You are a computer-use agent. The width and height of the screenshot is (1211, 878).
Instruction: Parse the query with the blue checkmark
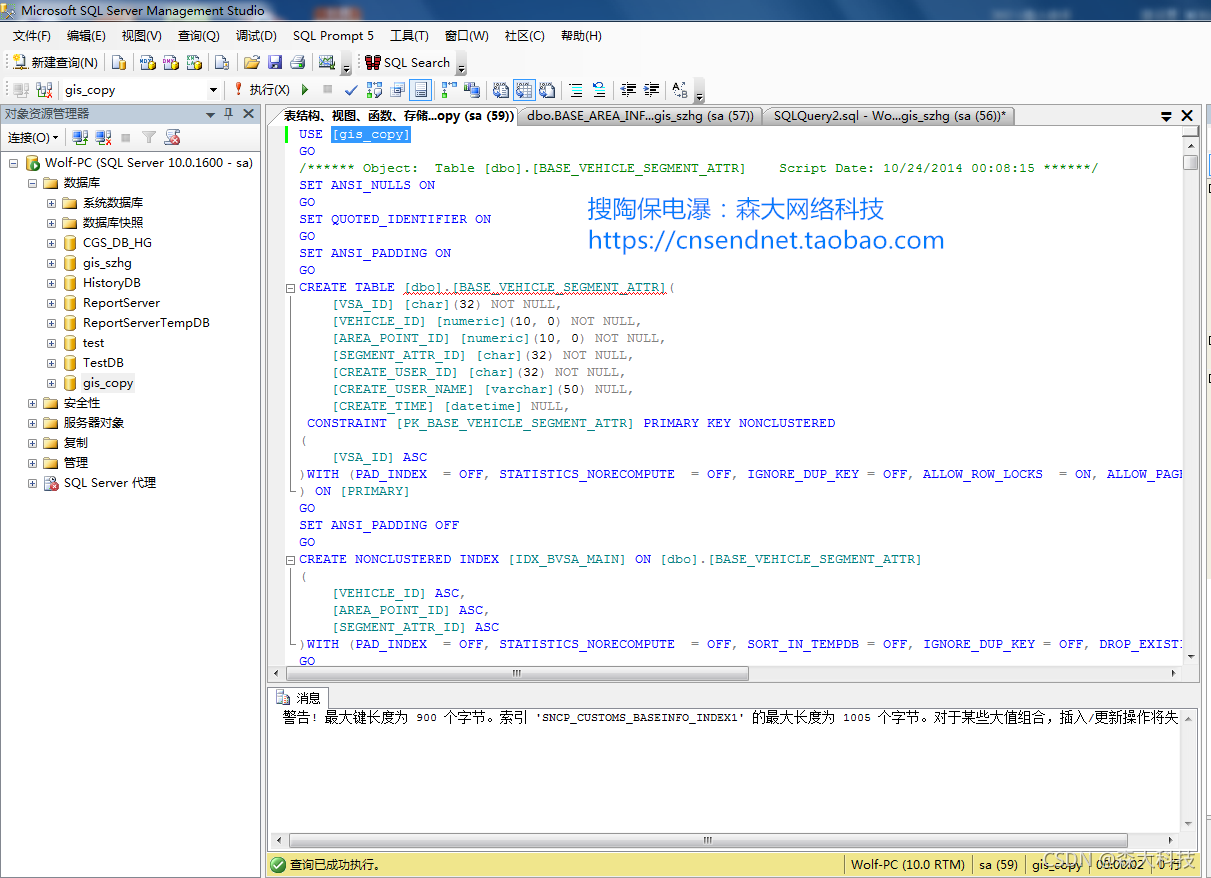point(351,90)
